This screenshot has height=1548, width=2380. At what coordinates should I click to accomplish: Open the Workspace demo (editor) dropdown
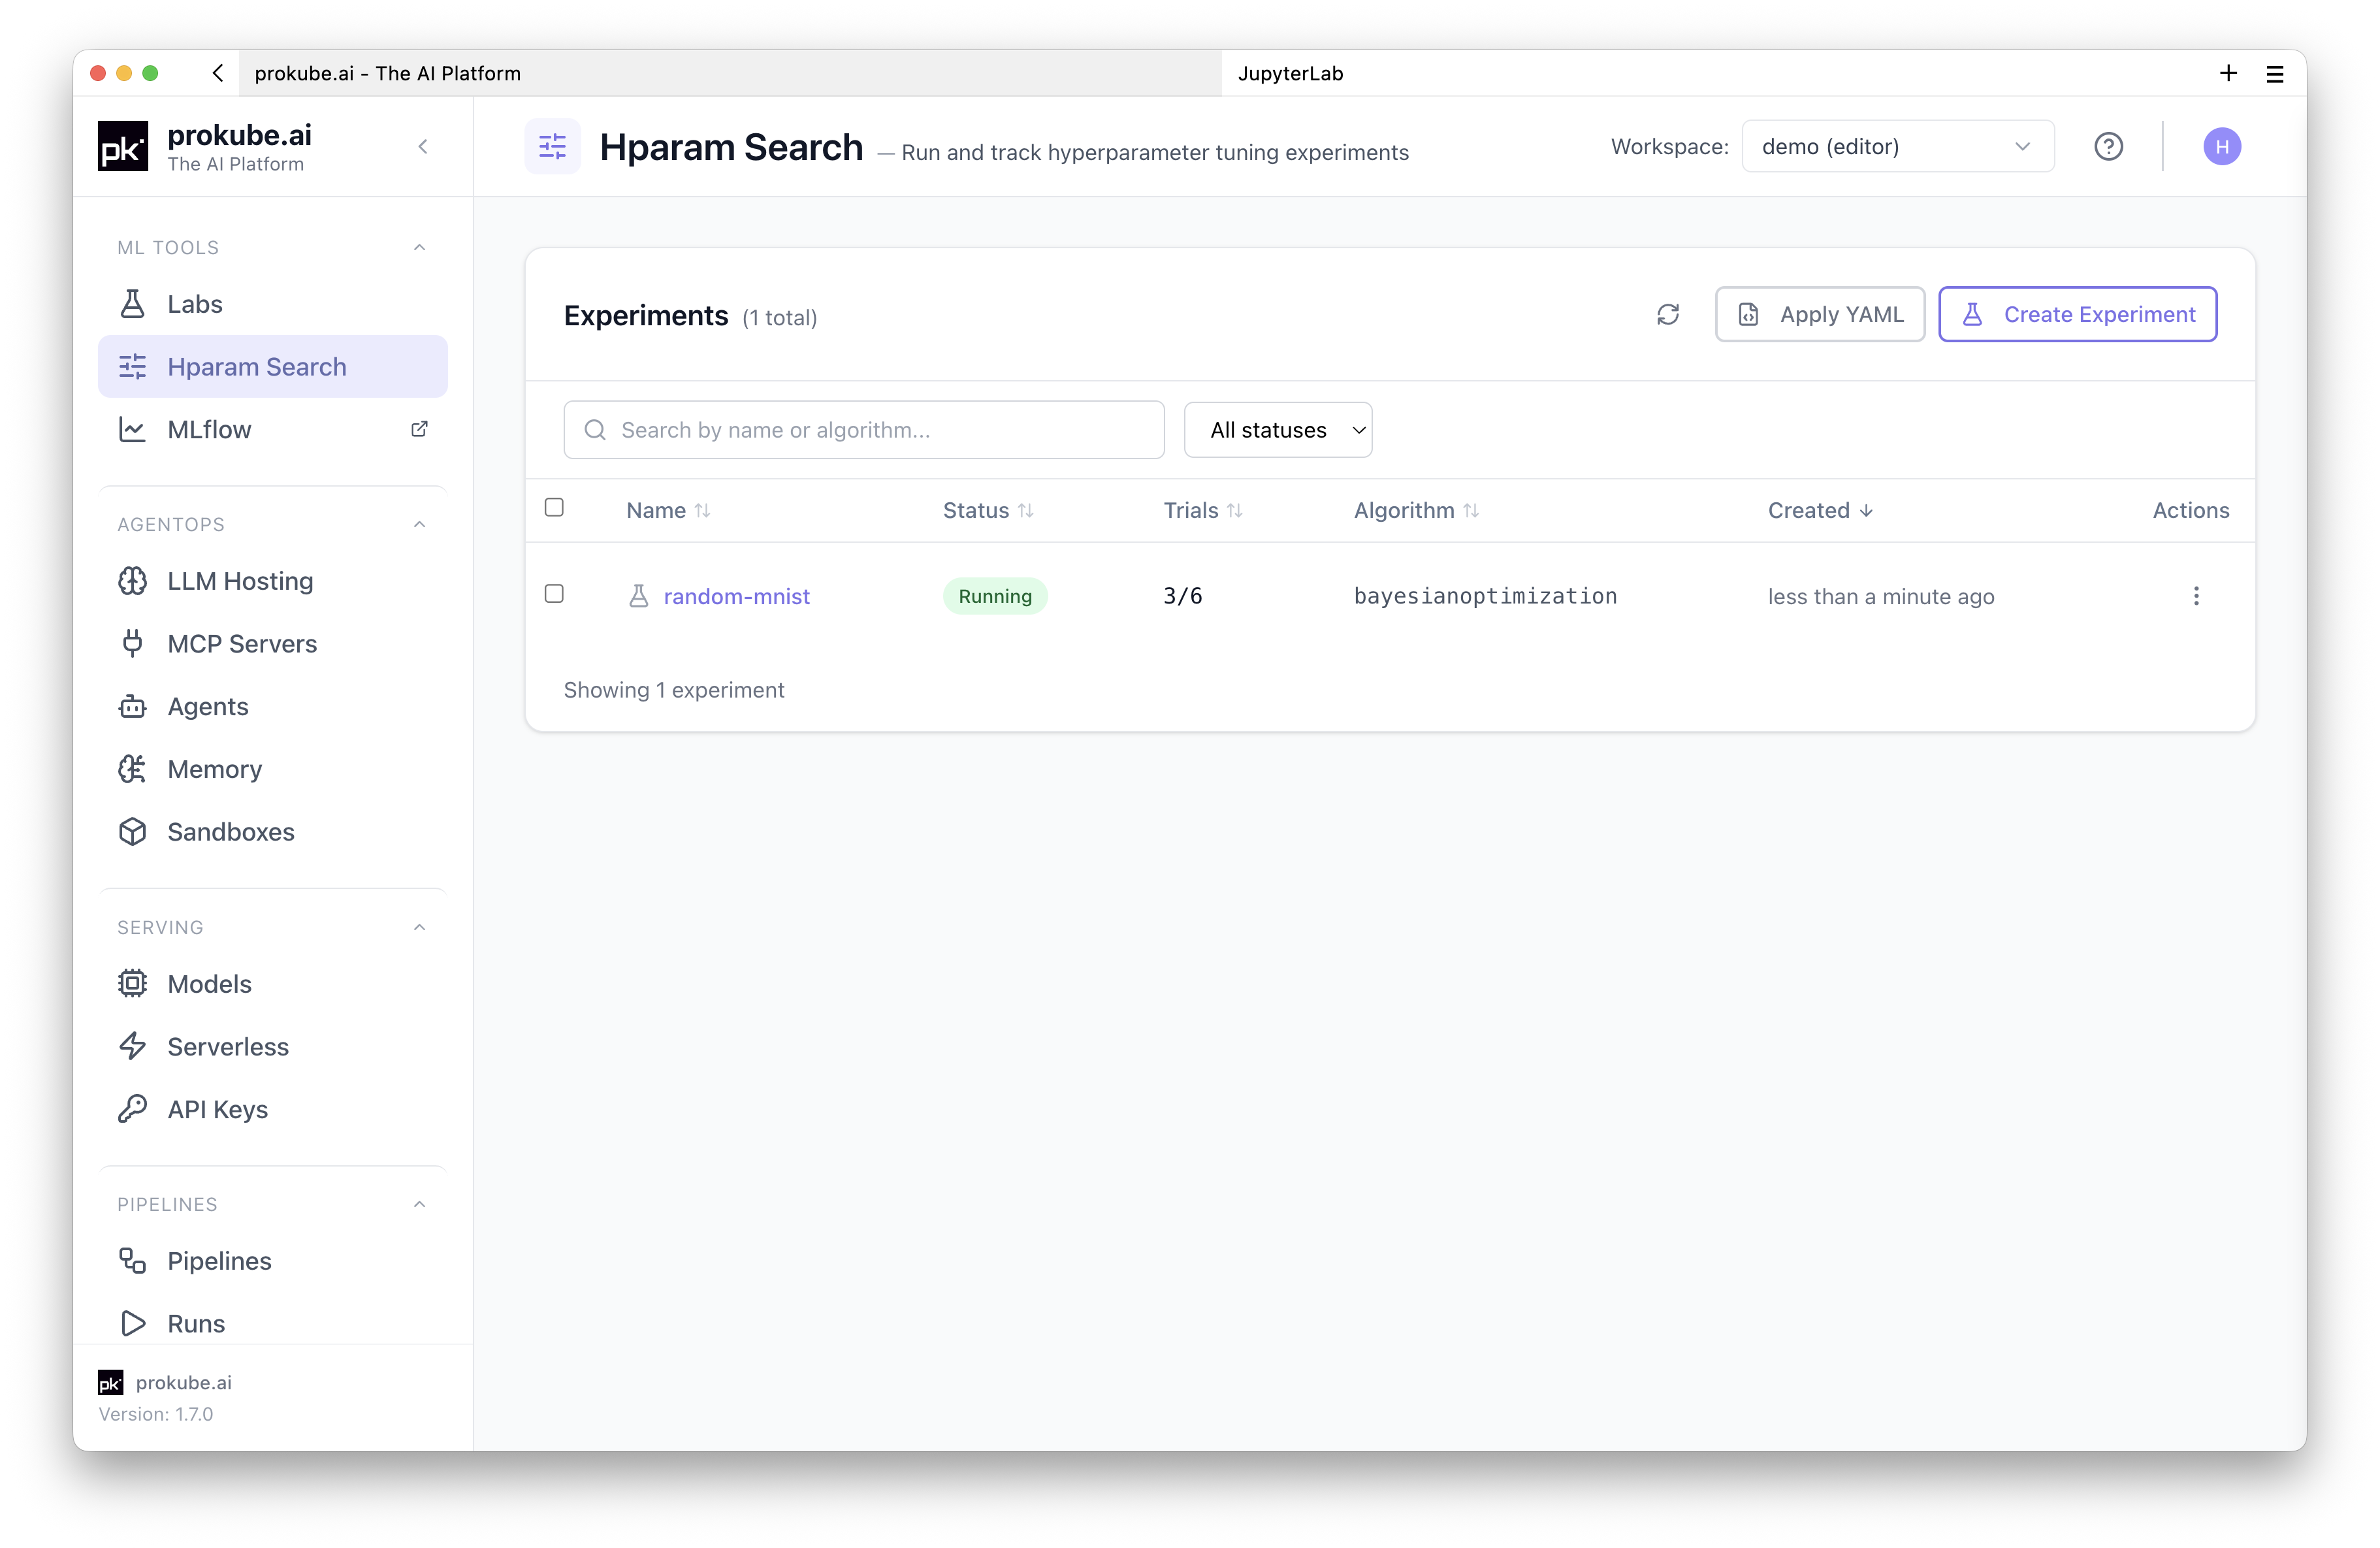coord(1897,147)
